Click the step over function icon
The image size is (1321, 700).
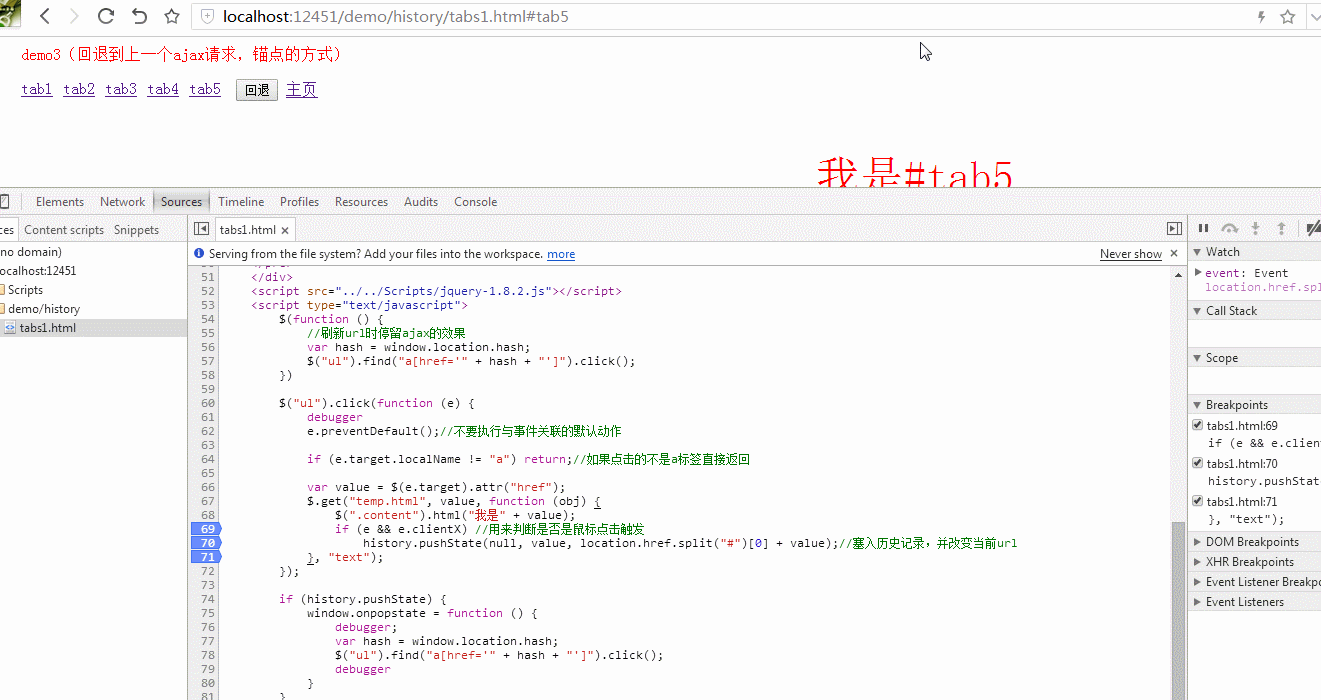tap(1230, 229)
